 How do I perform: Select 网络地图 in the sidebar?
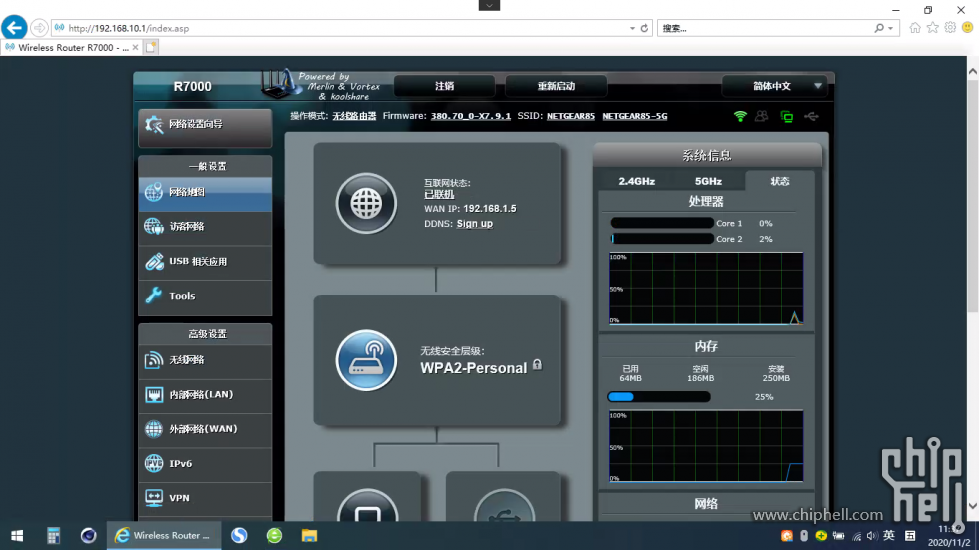coord(205,192)
